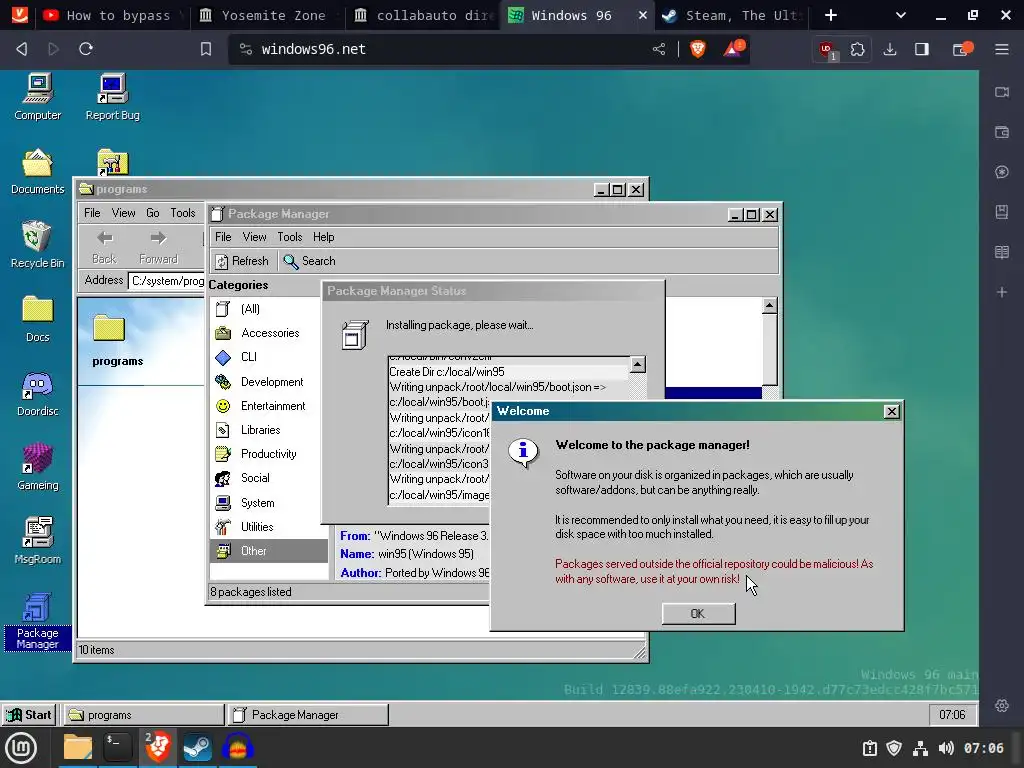Select the Utilities category
This screenshot has width=1024, height=768.
pos(269,527)
